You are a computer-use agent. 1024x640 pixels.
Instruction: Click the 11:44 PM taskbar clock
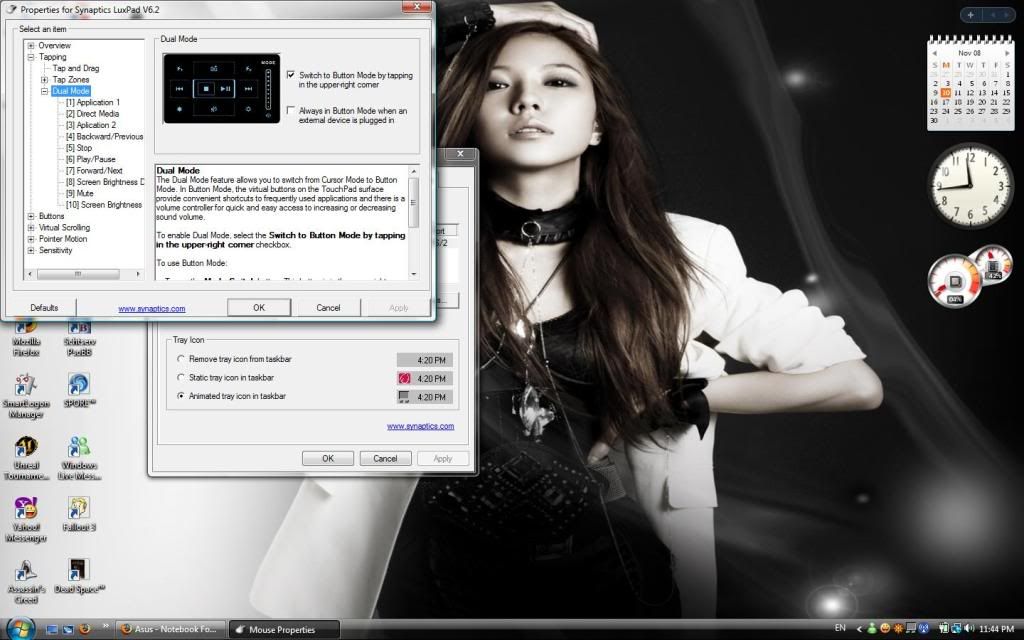coord(996,629)
